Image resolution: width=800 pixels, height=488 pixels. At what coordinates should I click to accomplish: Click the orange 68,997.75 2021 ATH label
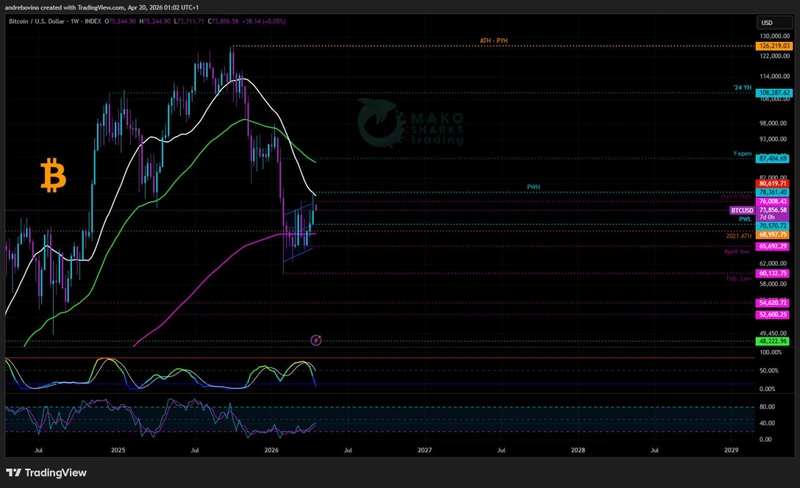(774, 235)
